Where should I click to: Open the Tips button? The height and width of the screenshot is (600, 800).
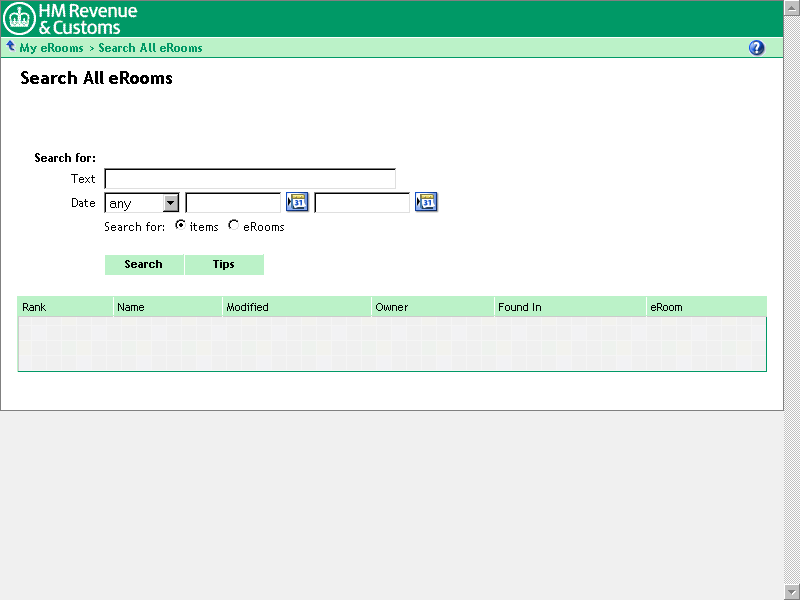coord(224,265)
